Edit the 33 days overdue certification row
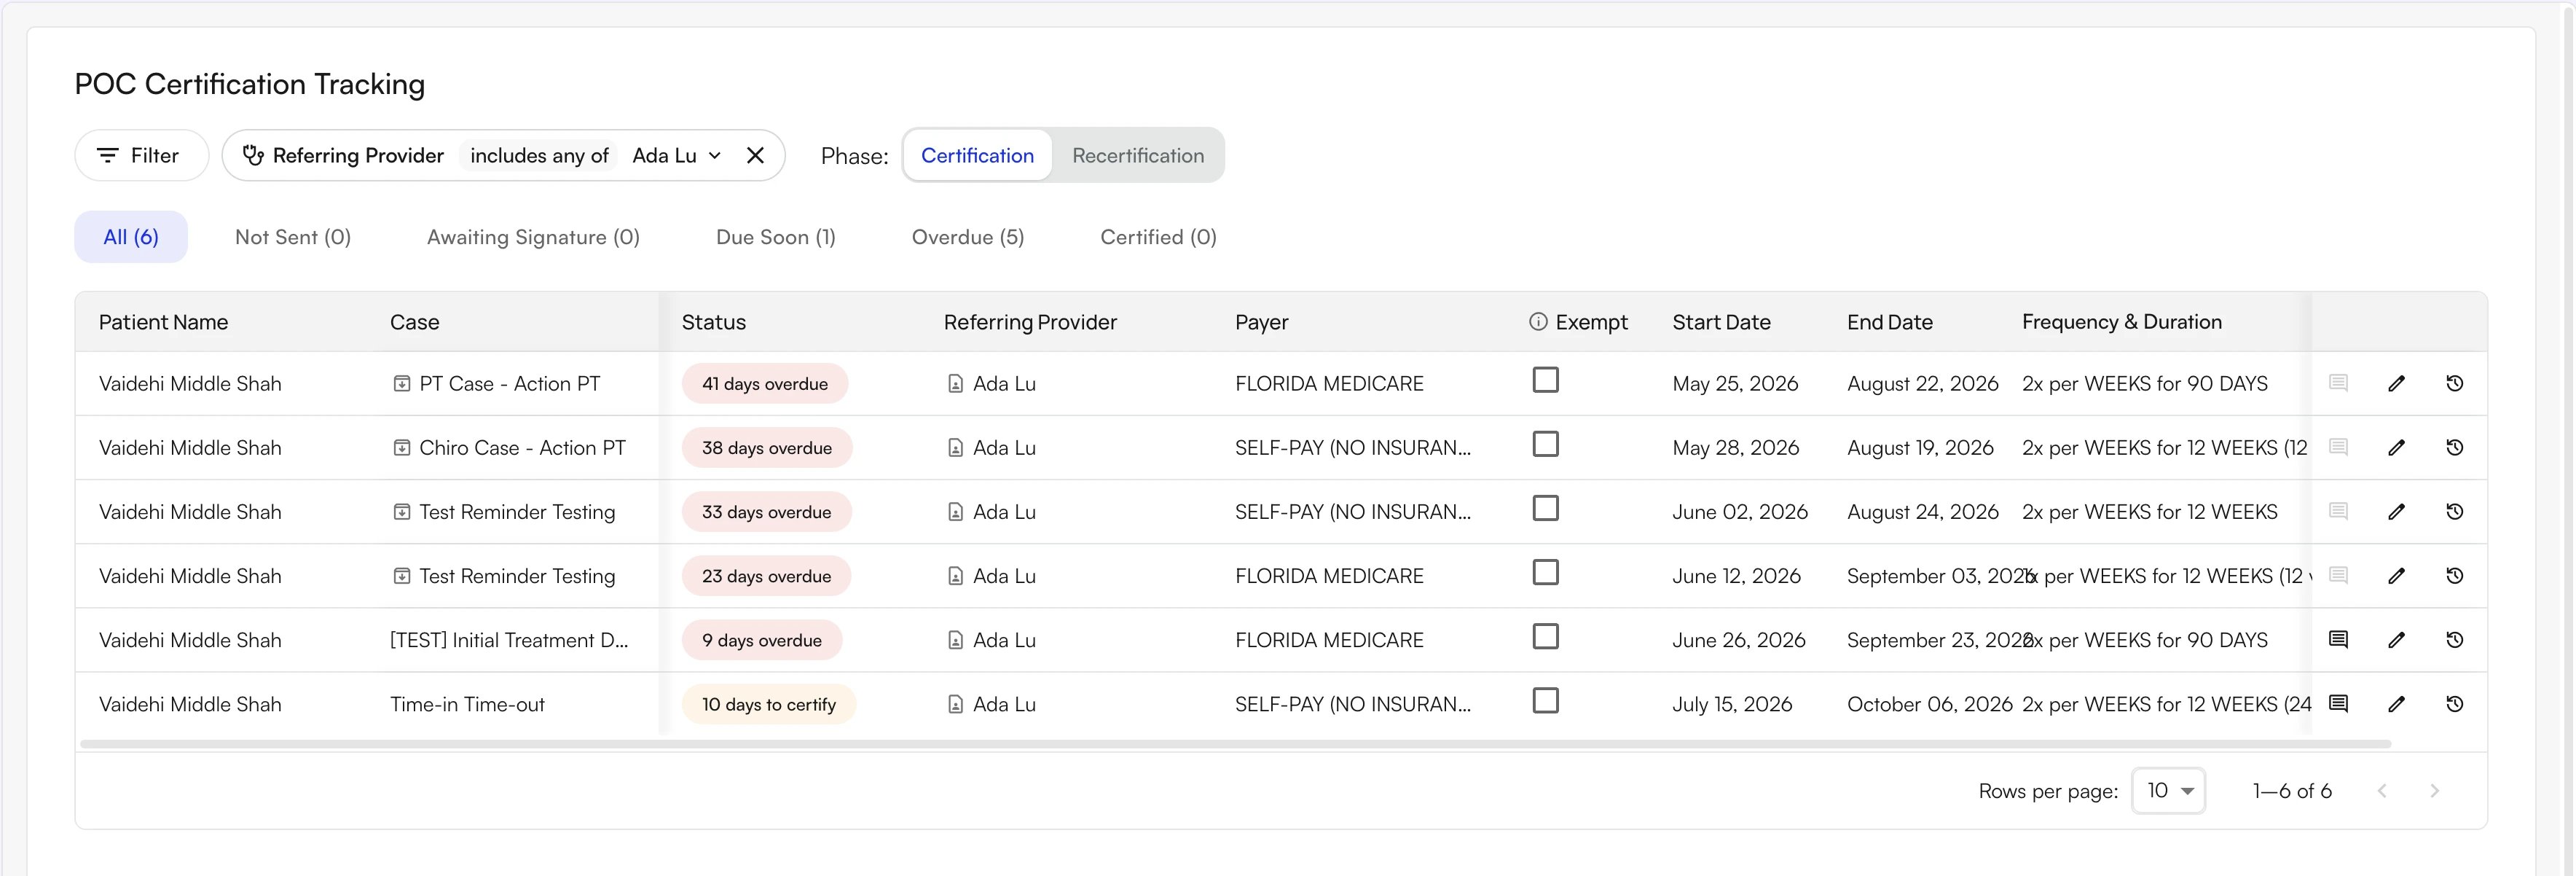The height and width of the screenshot is (876, 2576). (2396, 511)
